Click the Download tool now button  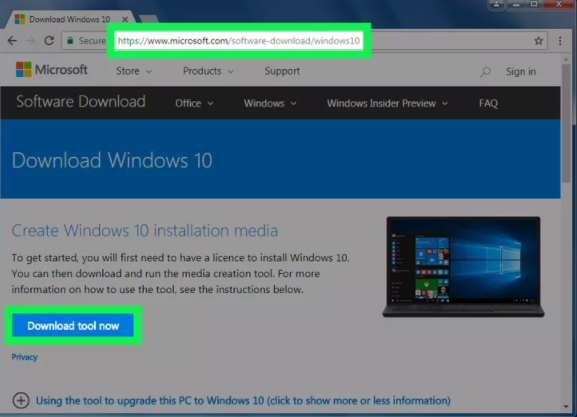tap(73, 325)
